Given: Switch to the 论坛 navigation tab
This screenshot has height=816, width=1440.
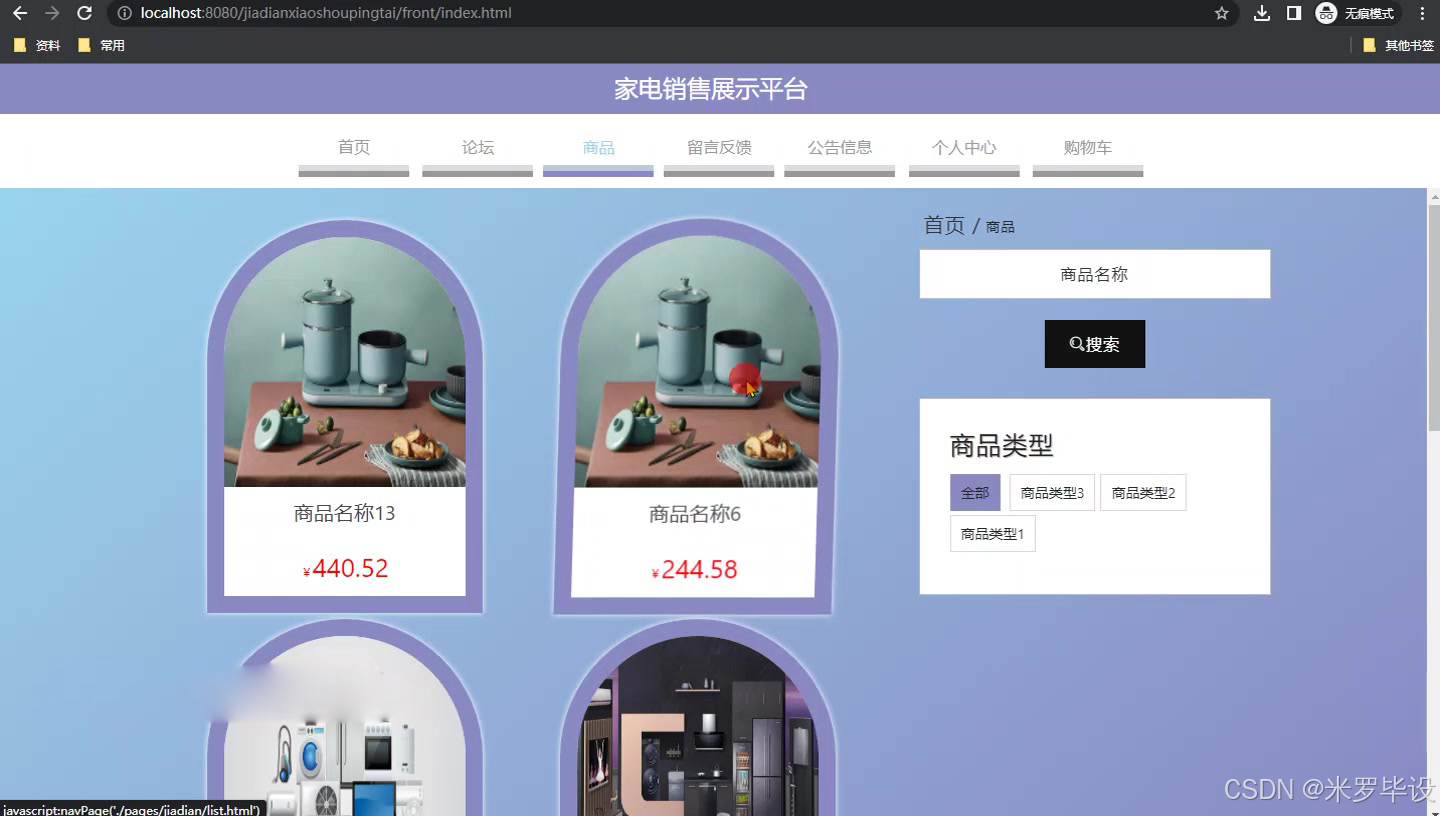Looking at the screenshot, I should 476,147.
